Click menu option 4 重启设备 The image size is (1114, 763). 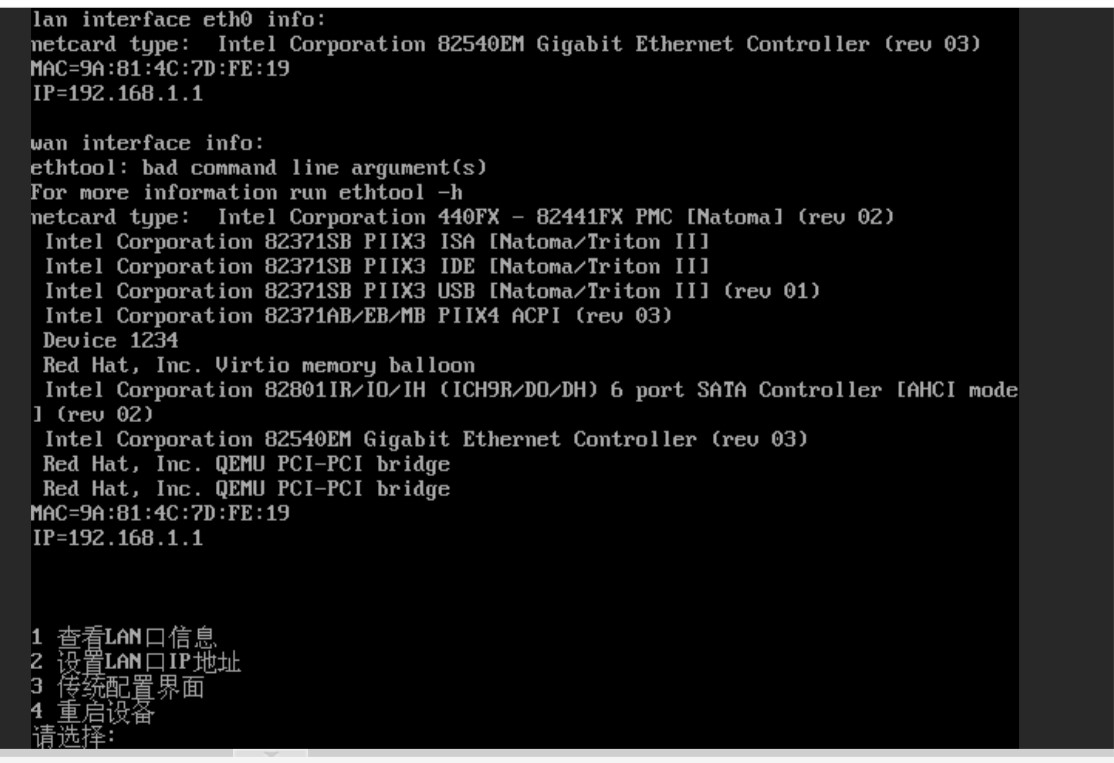point(93,713)
